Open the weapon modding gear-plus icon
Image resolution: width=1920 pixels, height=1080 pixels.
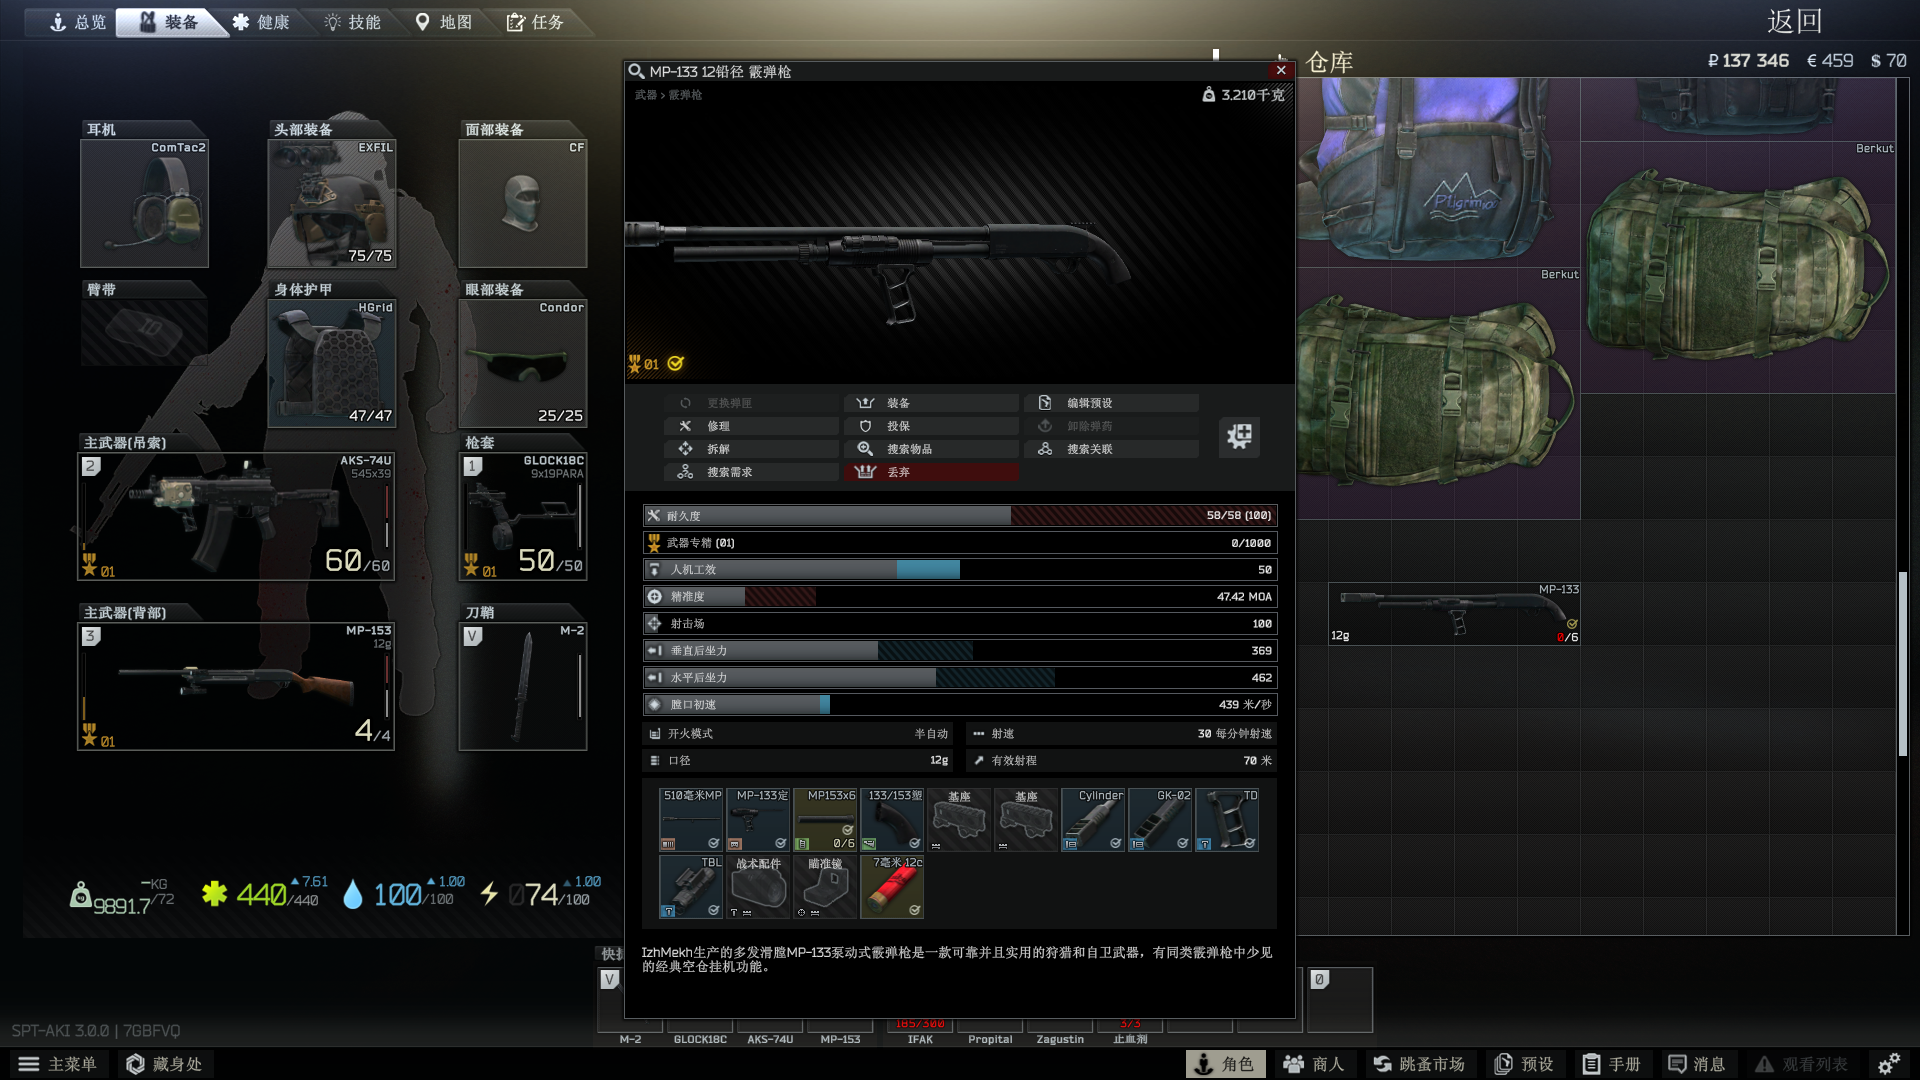point(1239,436)
